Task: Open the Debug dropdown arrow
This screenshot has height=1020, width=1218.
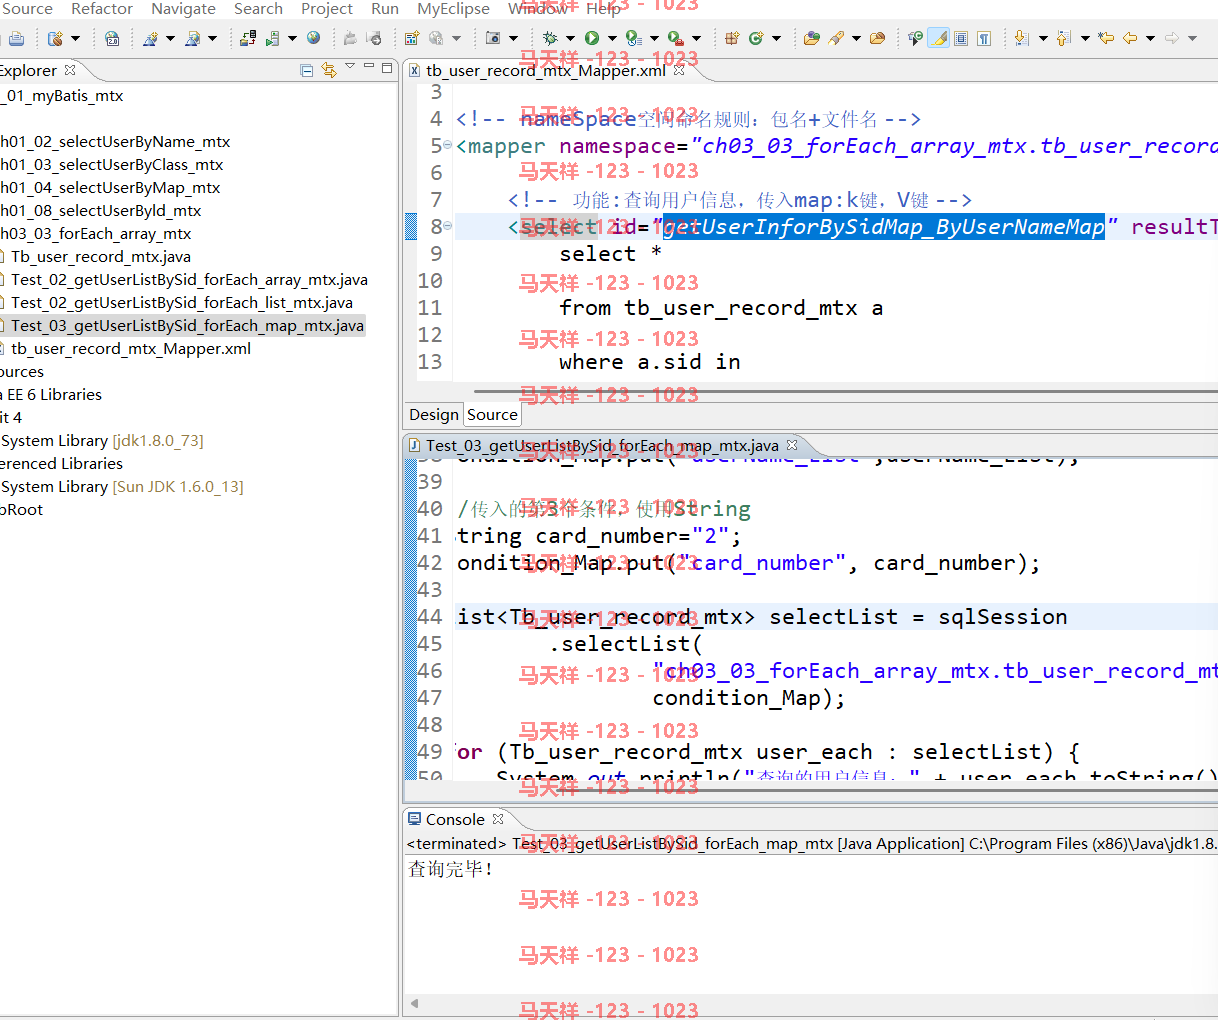Action: point(570,38)
